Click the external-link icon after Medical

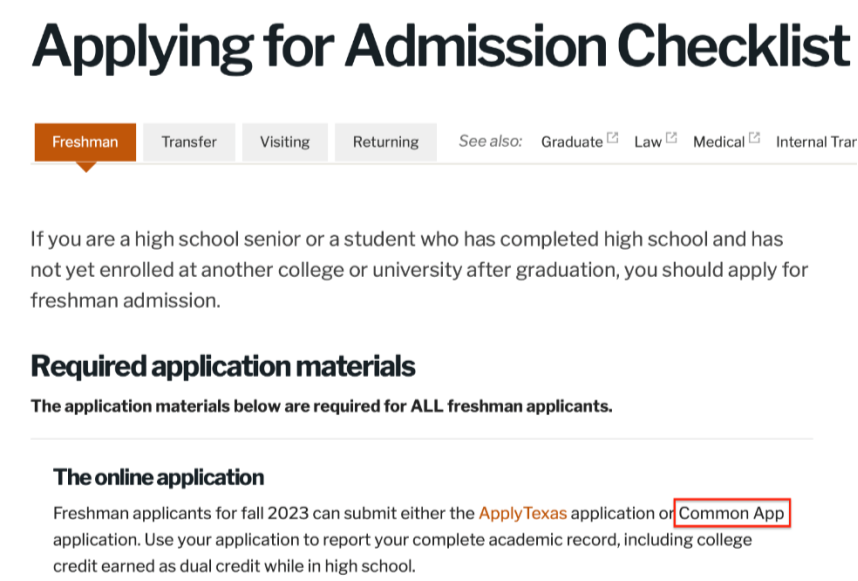(x=754, y=138)
